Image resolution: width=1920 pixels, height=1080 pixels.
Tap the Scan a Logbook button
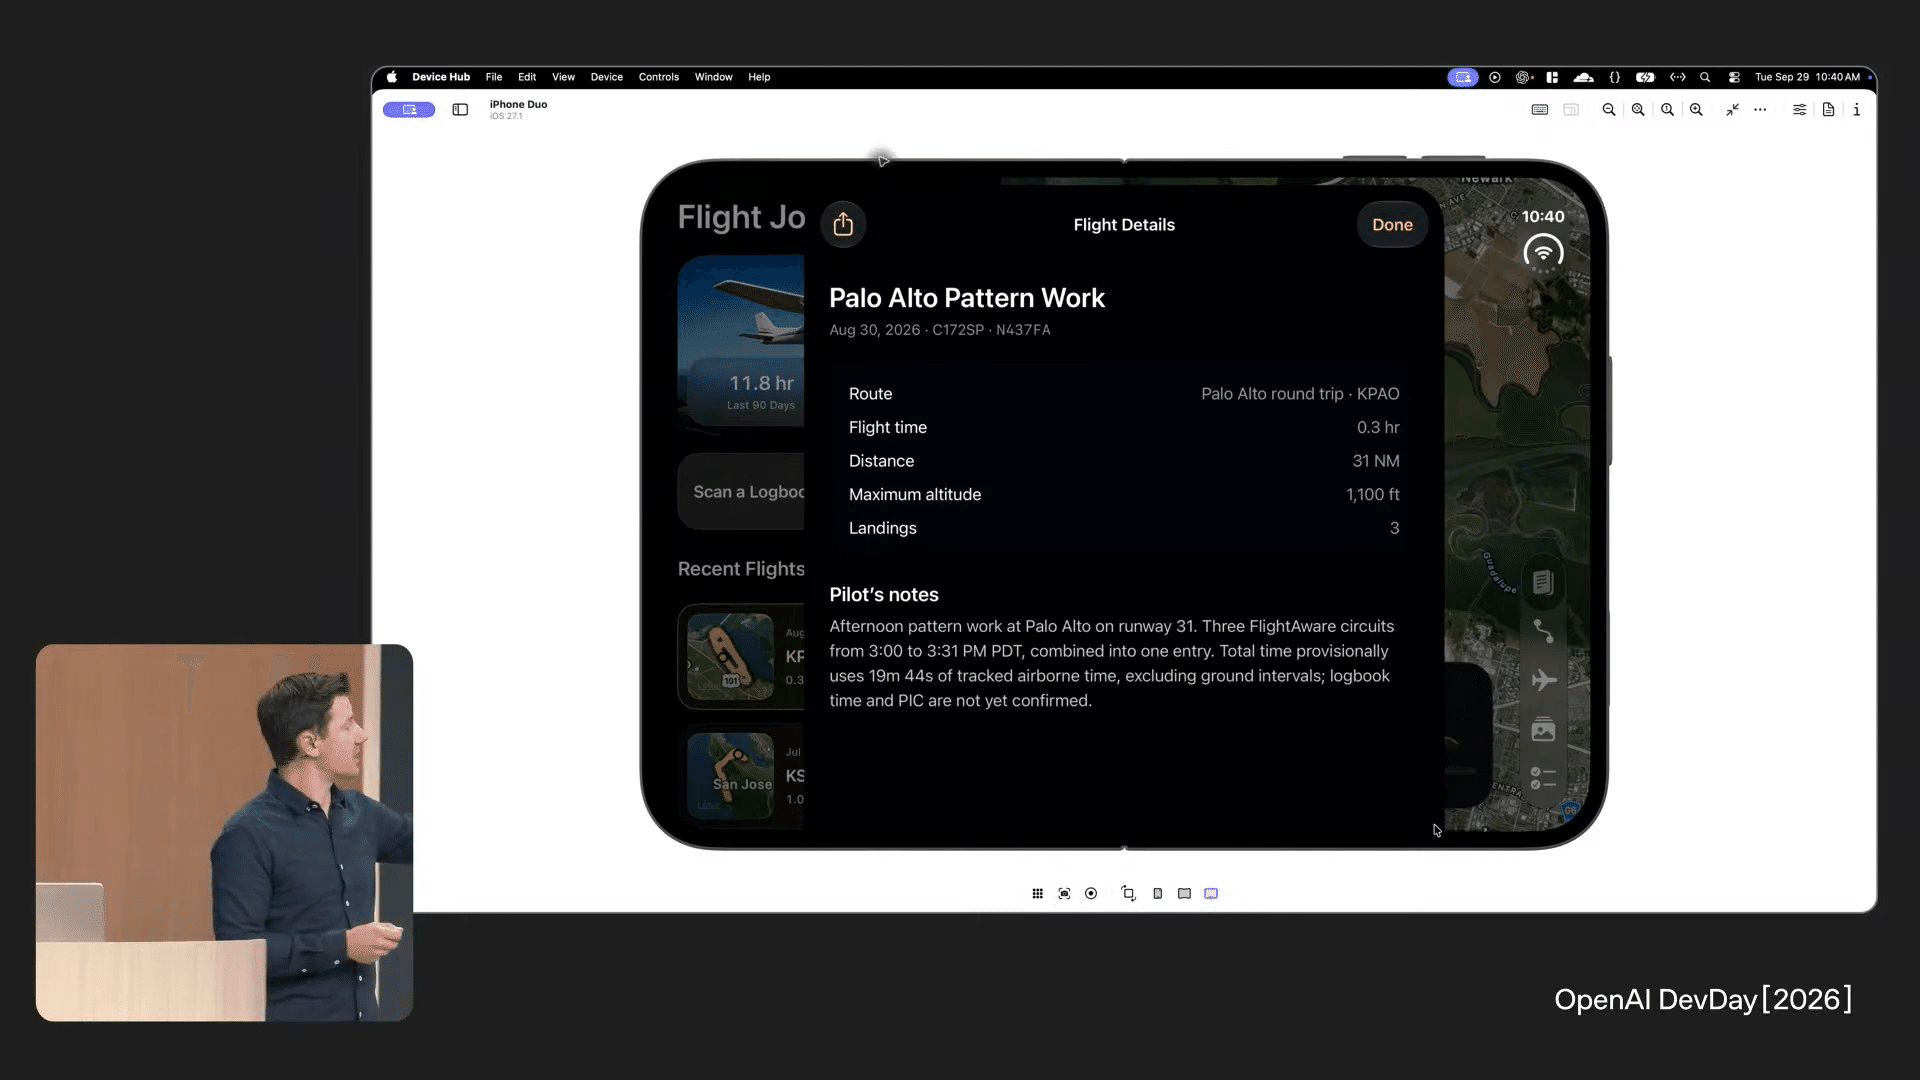[741, 492]
